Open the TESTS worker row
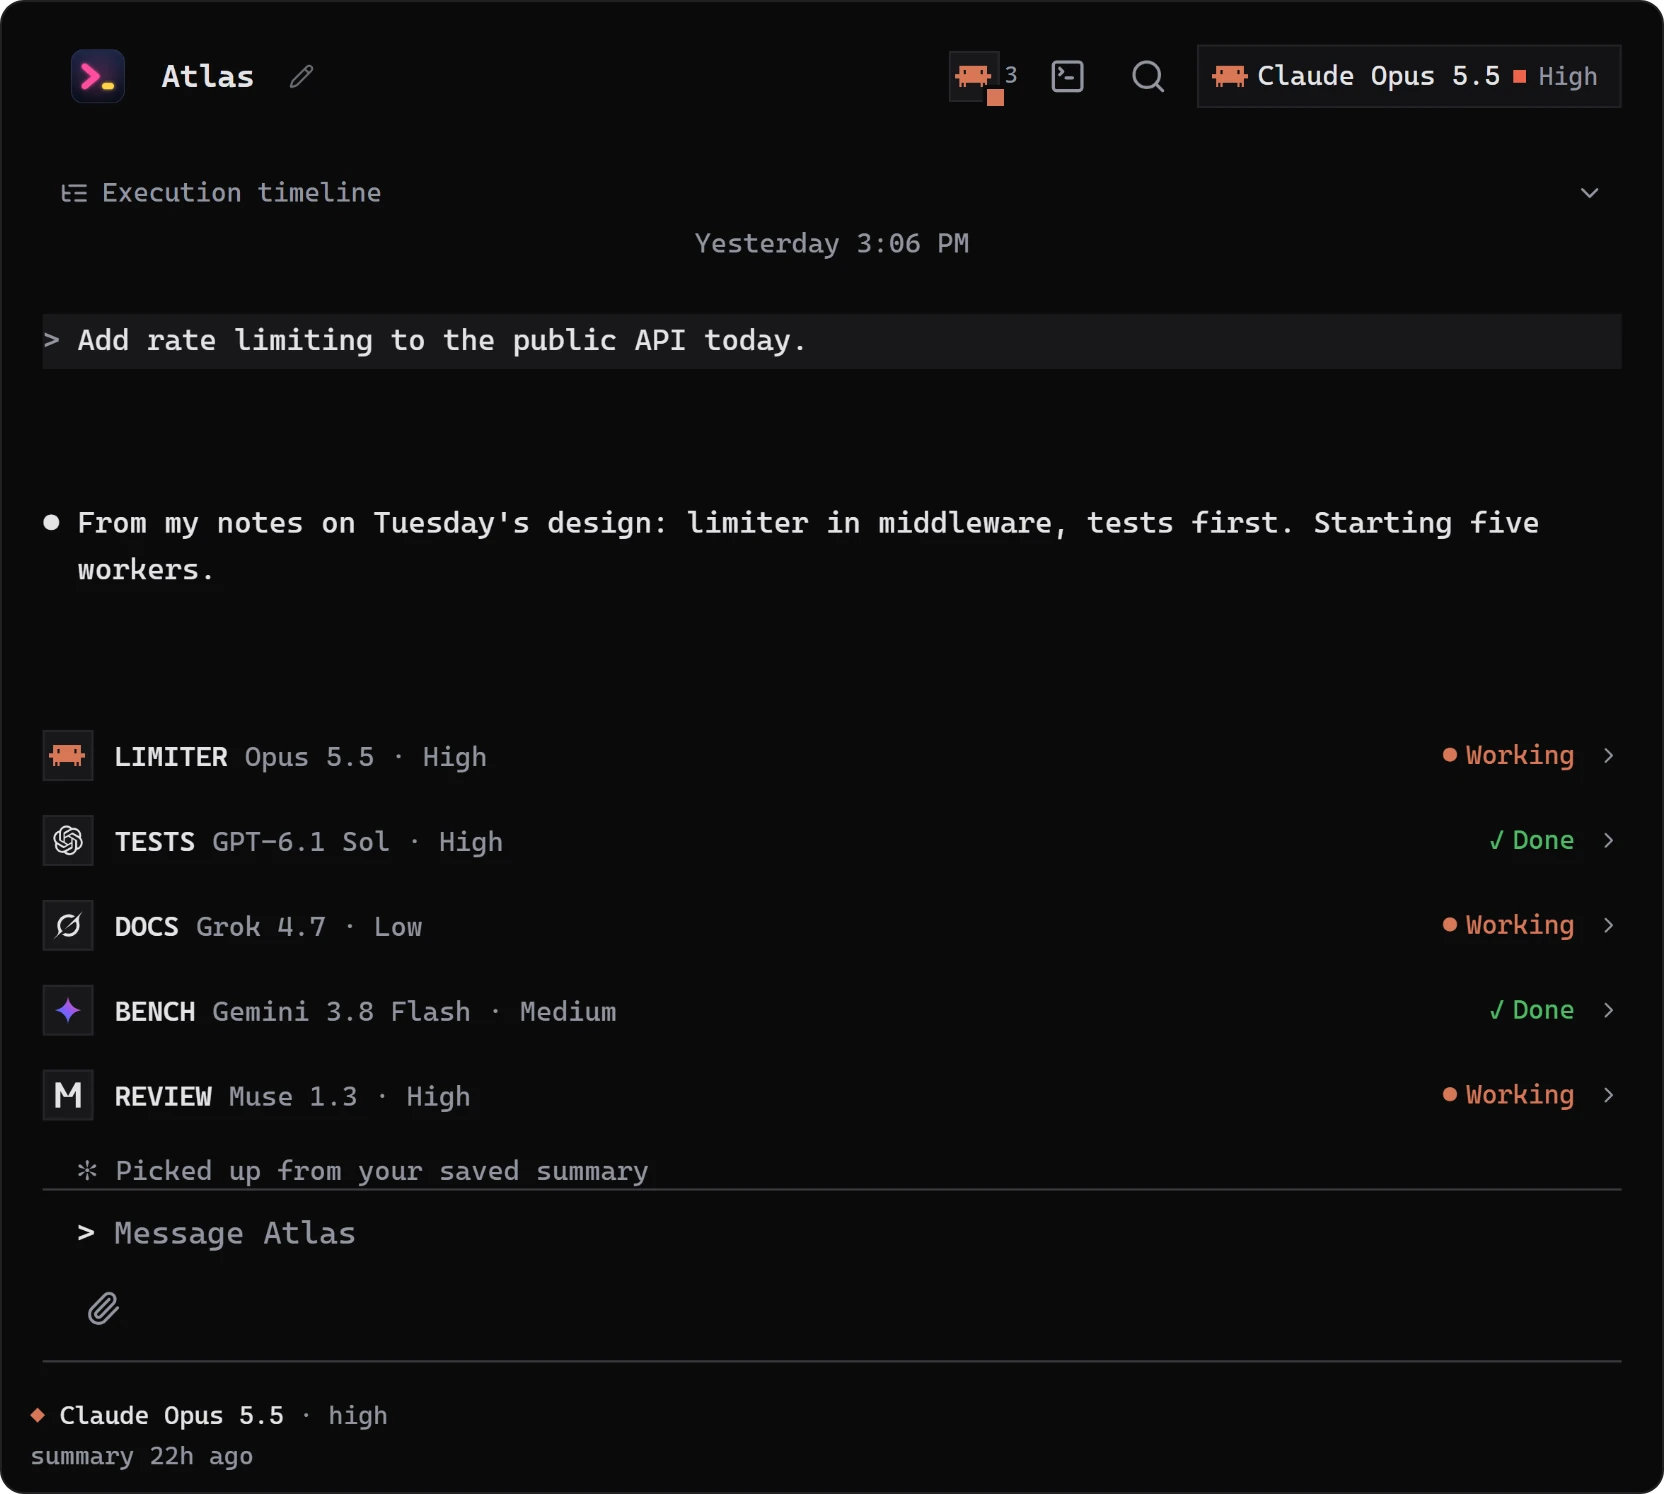This screenshot has width=1664, height=1494. (x=832, y=841)
